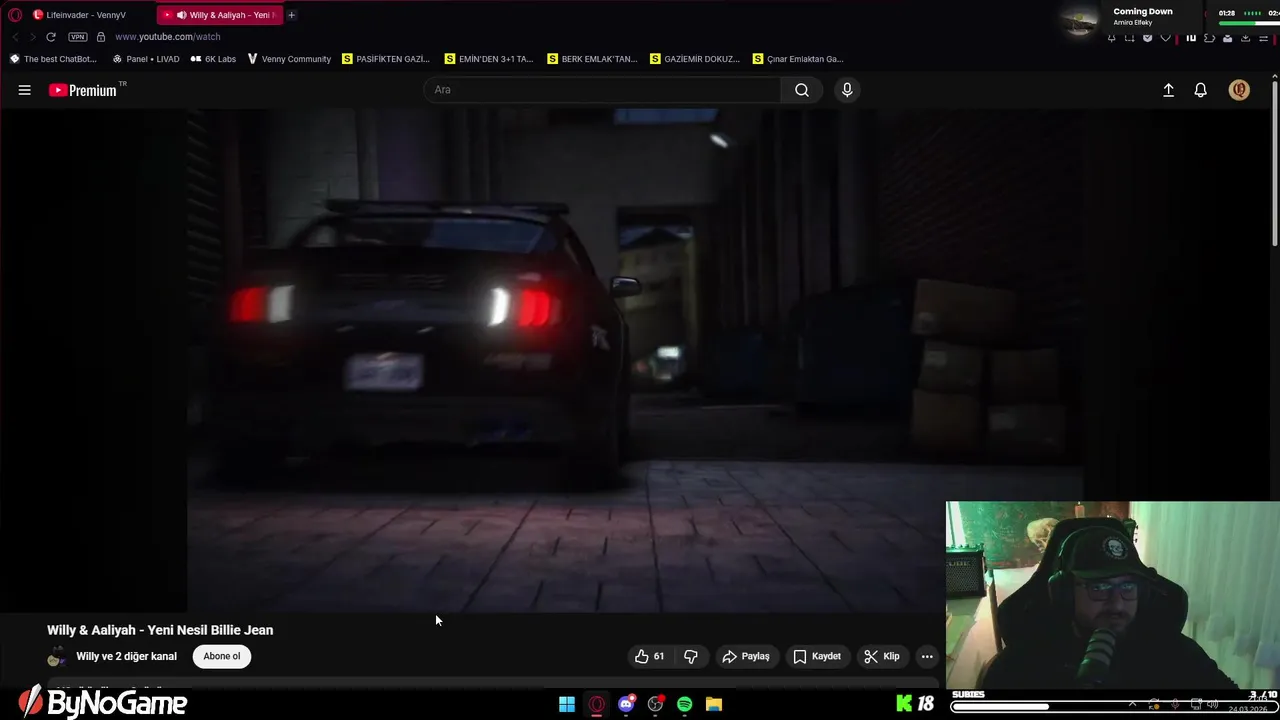Open The best ChatBot bookmark

pyautogui.click(x=53, y=59)
